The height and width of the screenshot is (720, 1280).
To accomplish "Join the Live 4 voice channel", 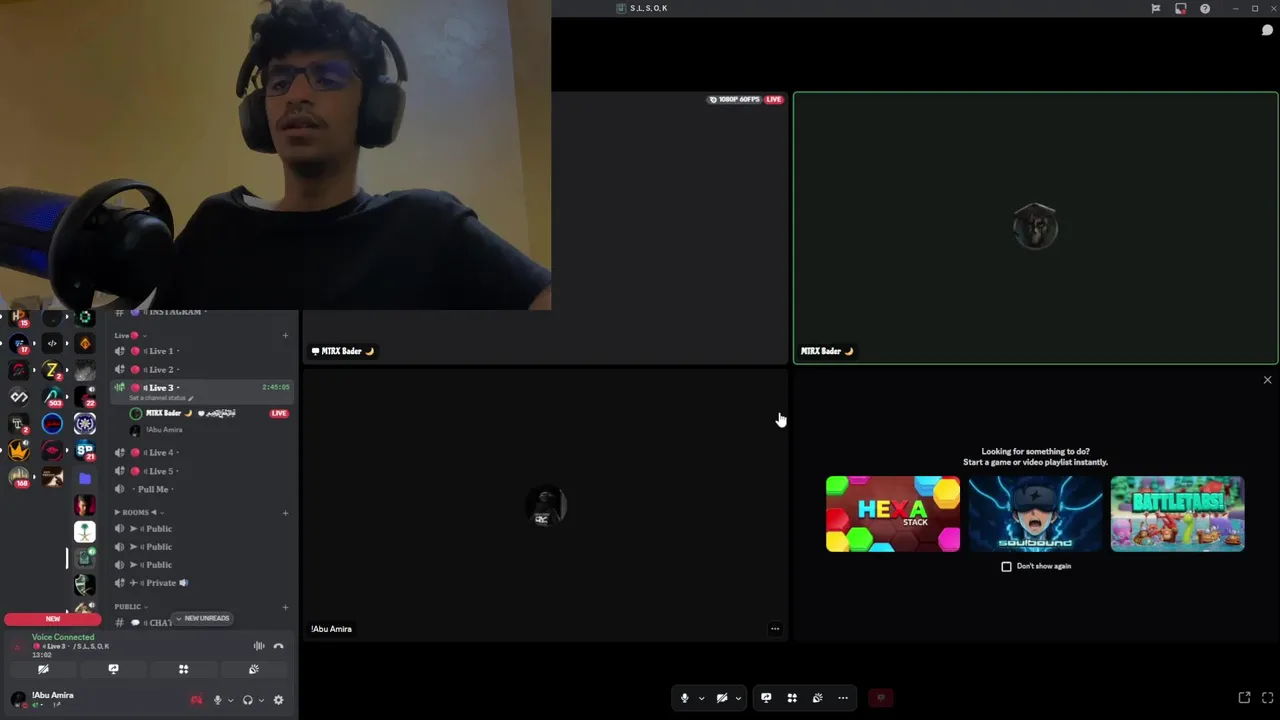I will point(200,452).
